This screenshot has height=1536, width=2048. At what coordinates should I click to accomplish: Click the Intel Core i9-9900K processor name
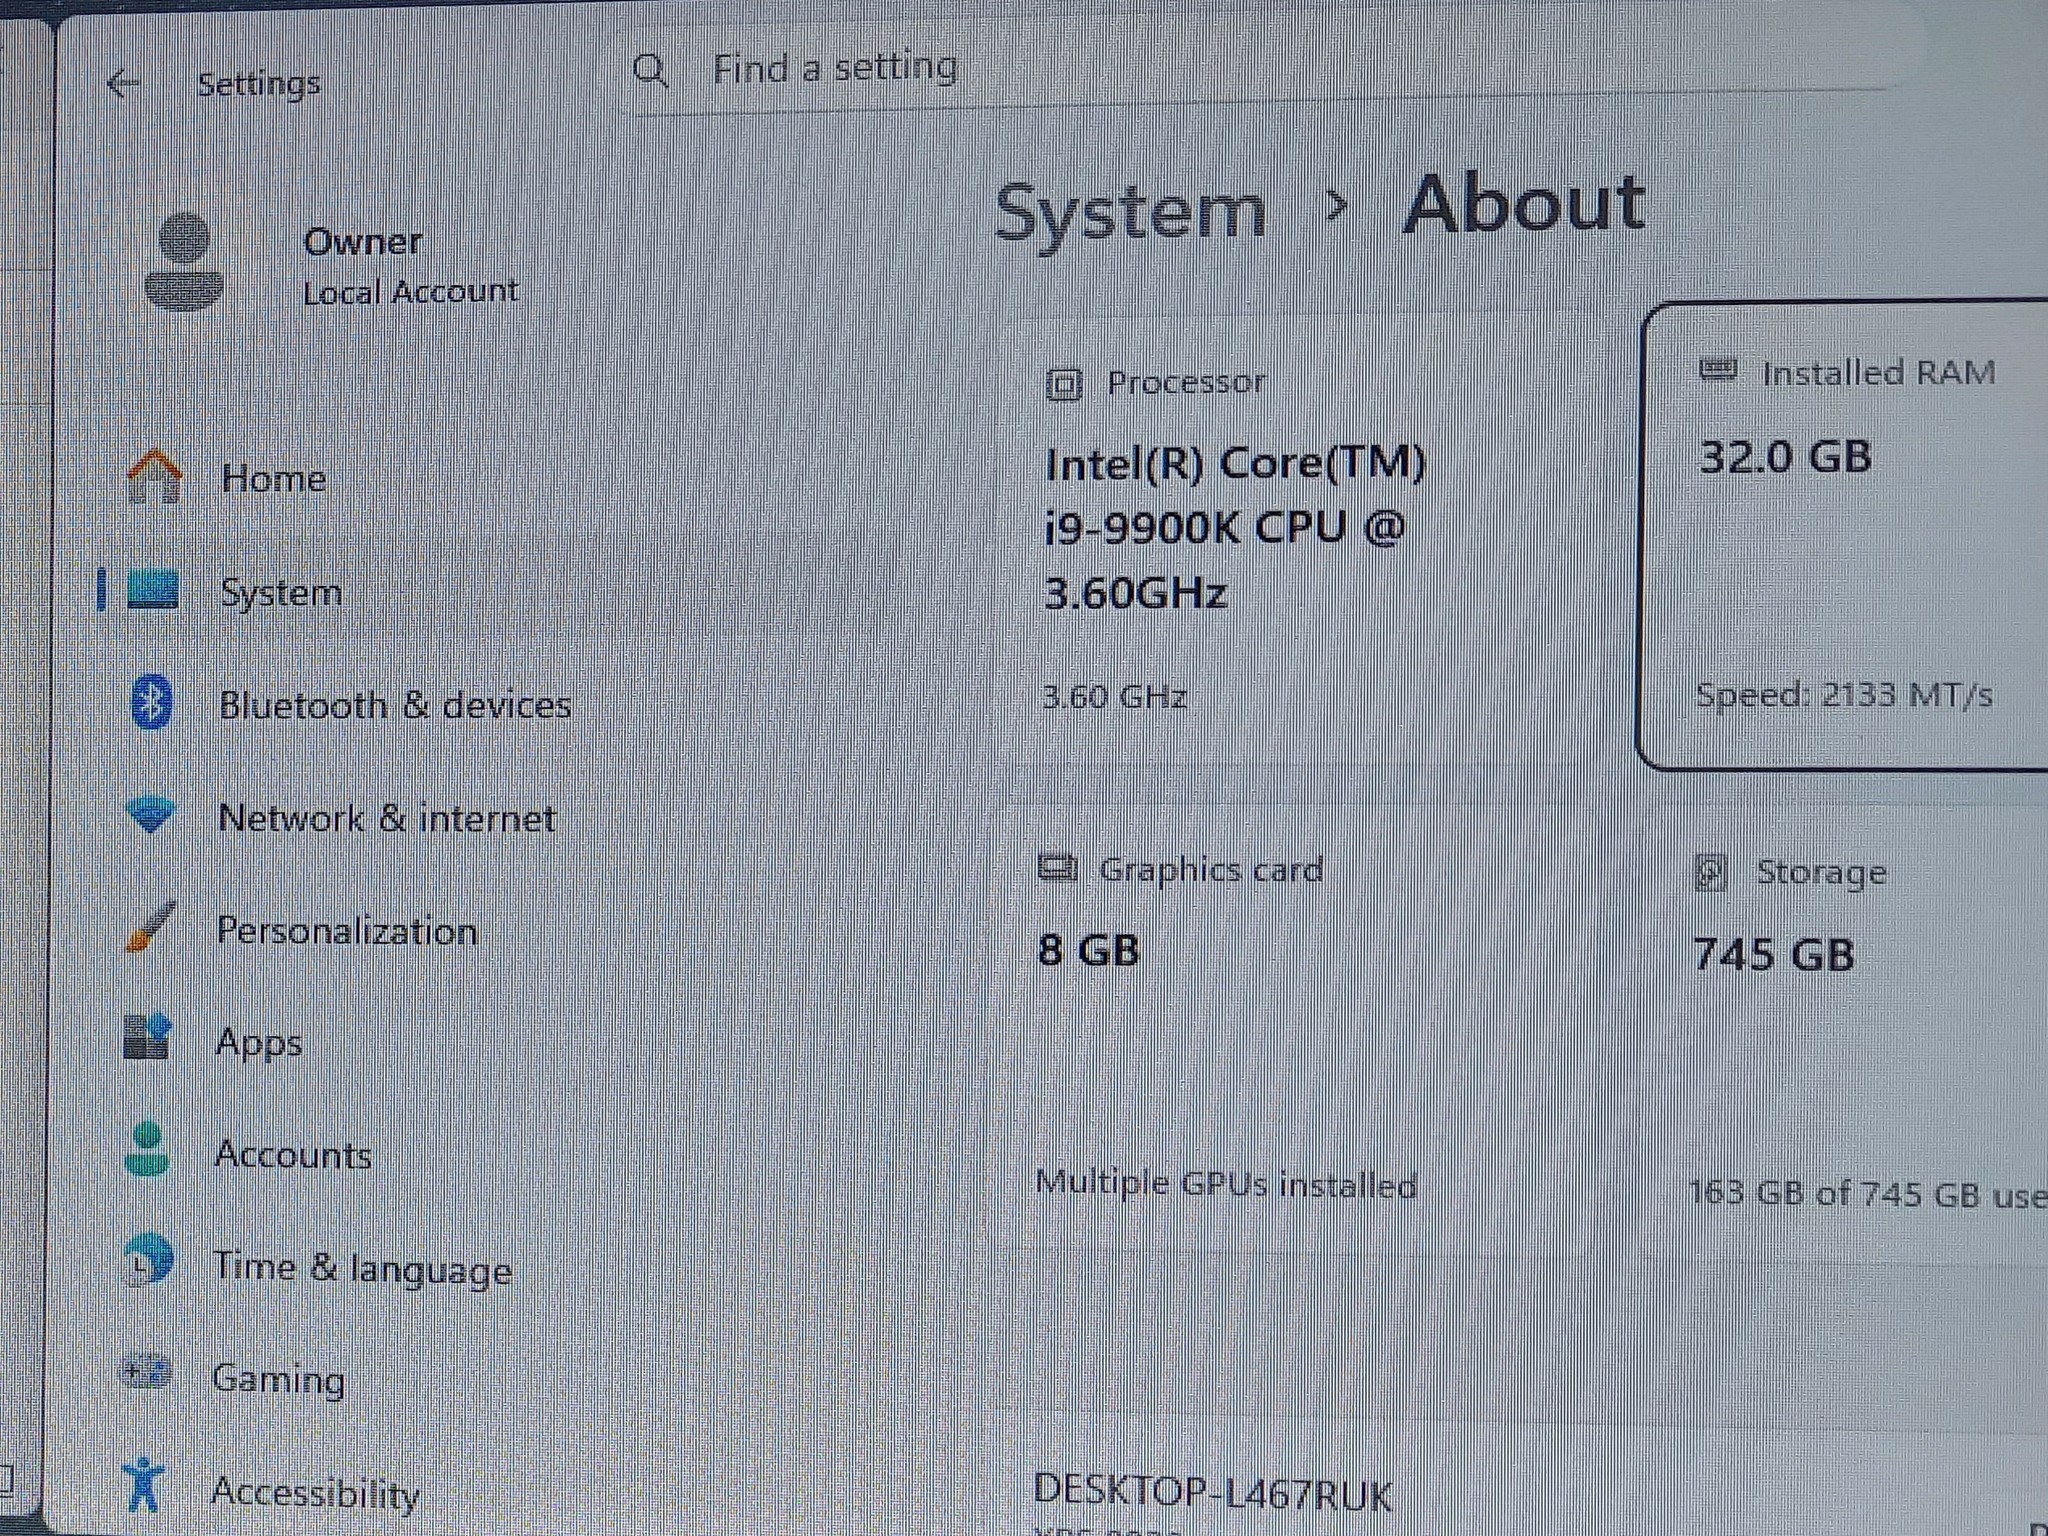point(1235,527)
